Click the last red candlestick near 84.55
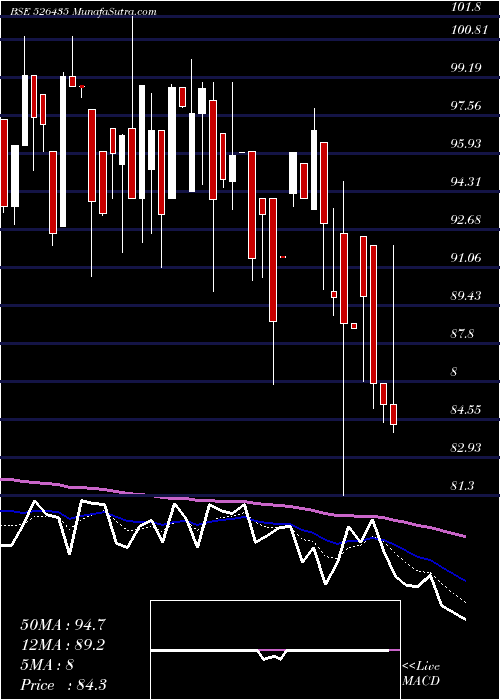 tap(393, 414)
